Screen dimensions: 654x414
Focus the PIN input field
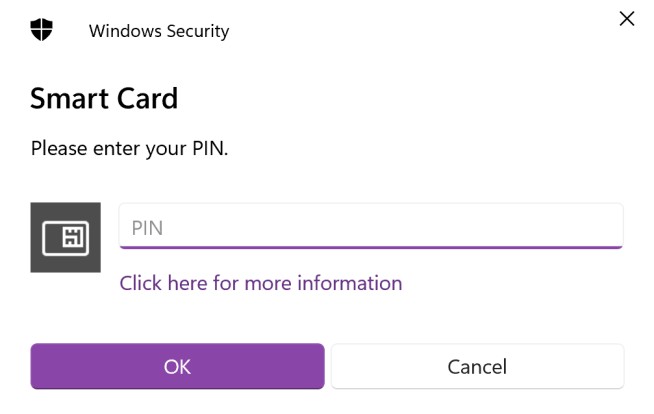[x=371, y=226]
